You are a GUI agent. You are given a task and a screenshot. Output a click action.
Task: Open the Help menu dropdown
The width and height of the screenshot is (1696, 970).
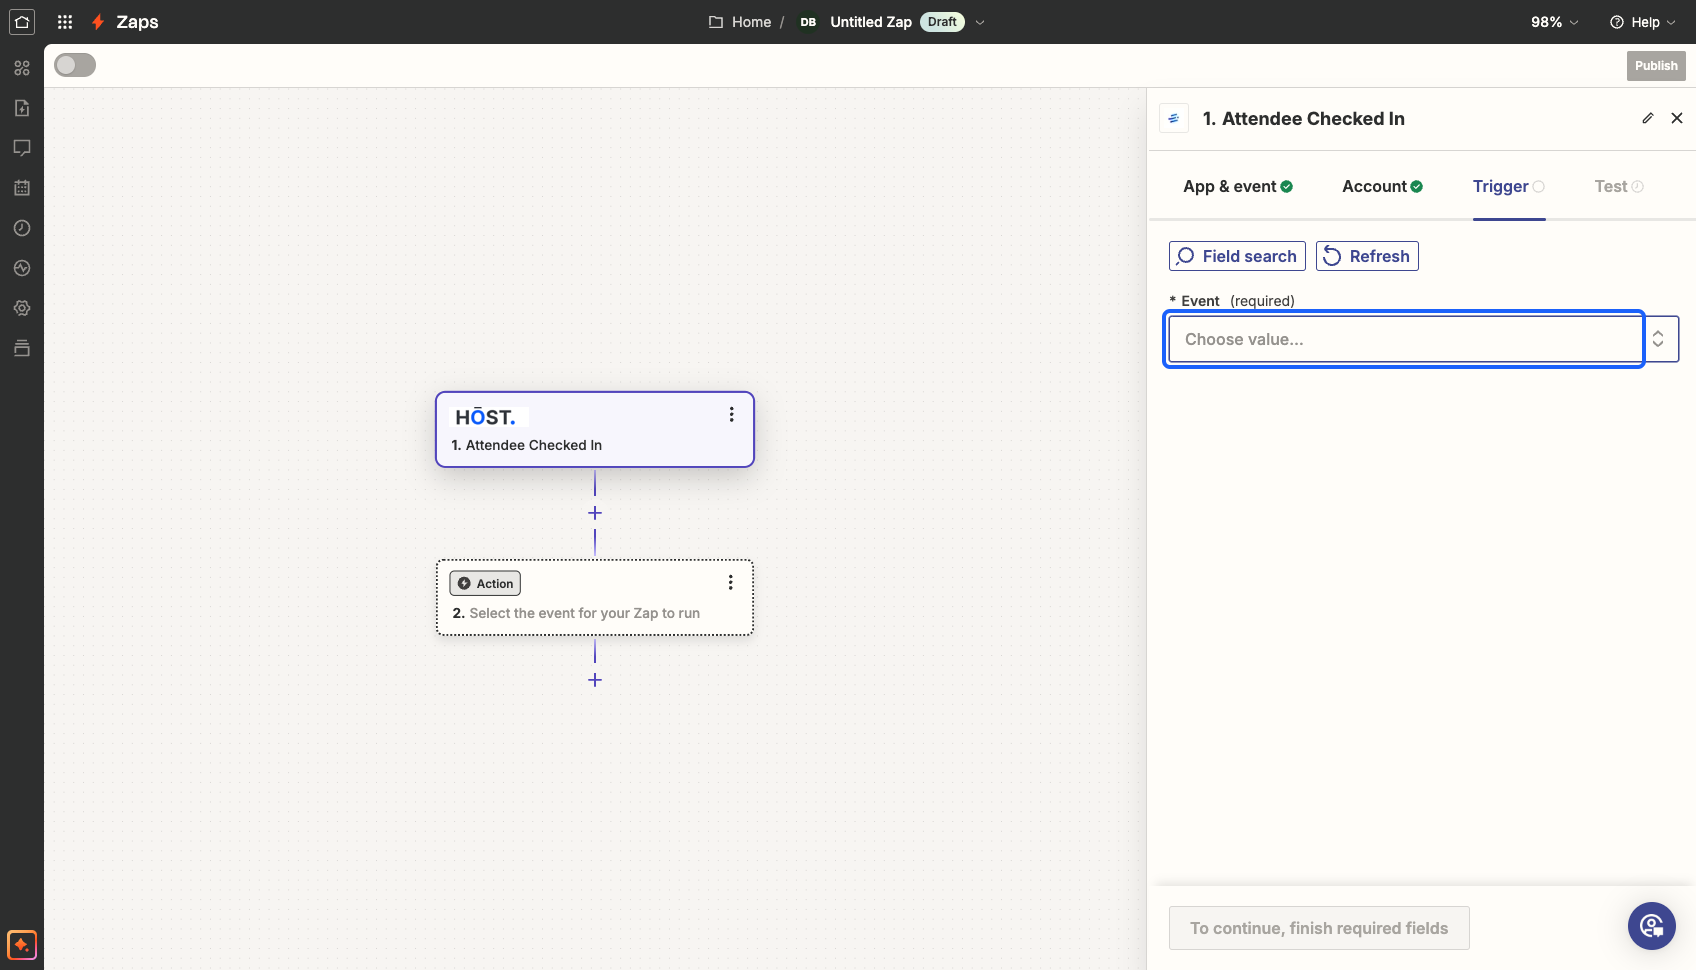pos(1643,22)
